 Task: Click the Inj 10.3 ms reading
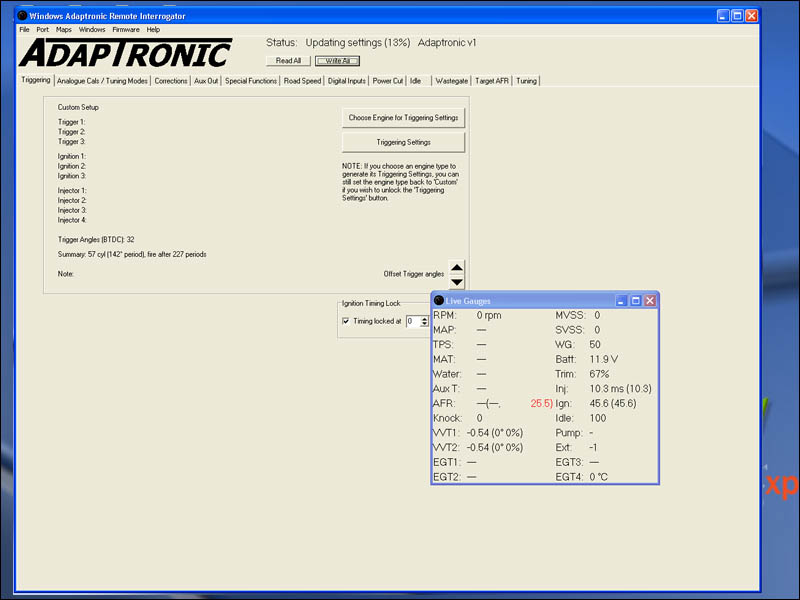[604, 389]
